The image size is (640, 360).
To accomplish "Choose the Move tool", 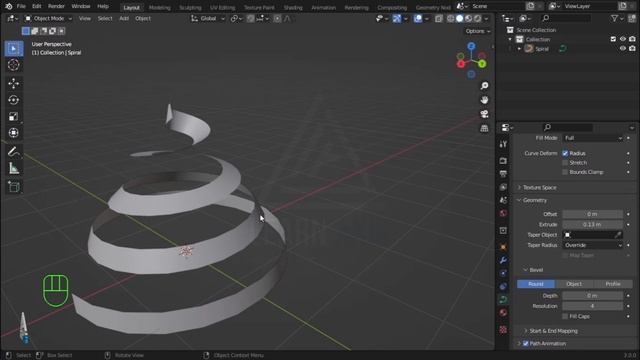I will tap(13, 83).
